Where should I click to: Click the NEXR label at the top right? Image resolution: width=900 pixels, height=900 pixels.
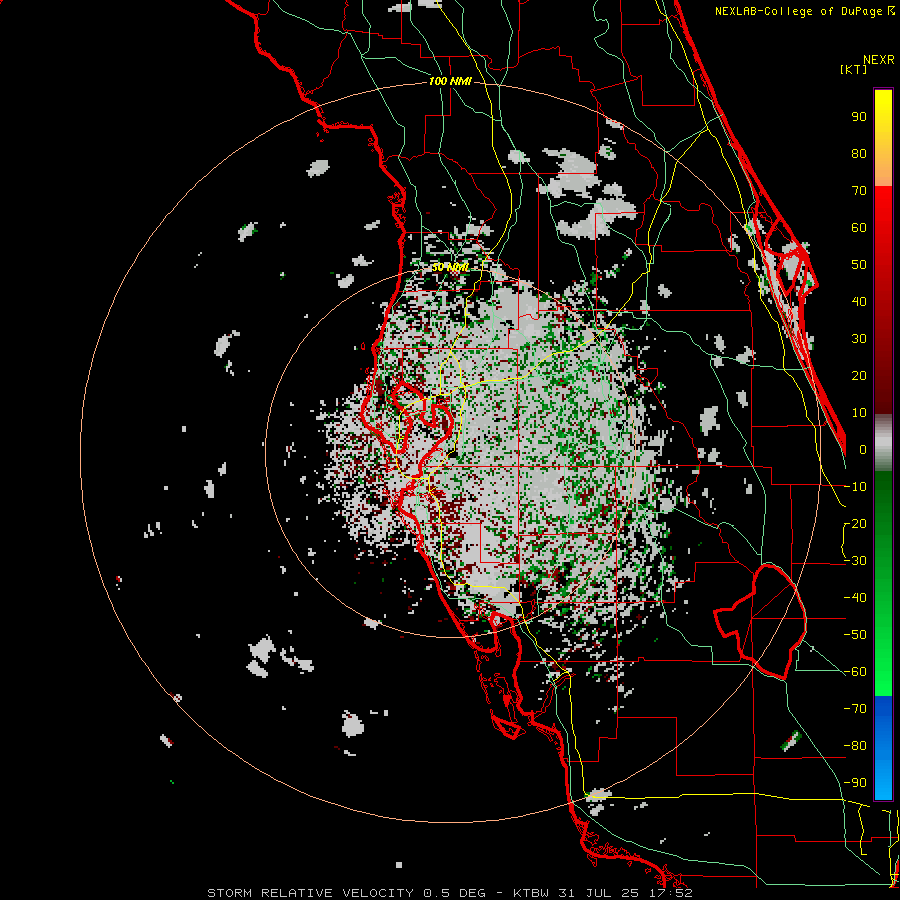[879, 60]
